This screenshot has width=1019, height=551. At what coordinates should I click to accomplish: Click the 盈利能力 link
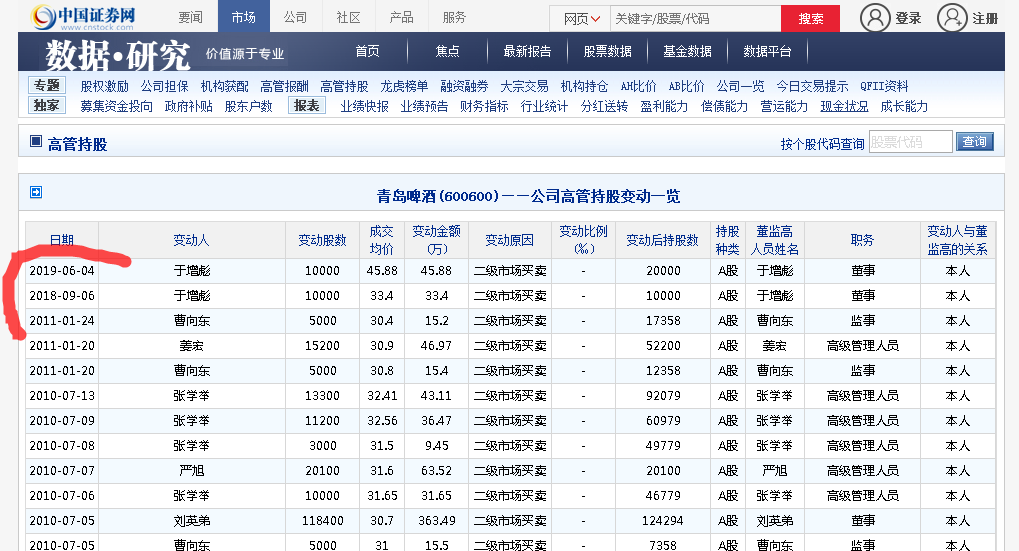coord(664,107)
